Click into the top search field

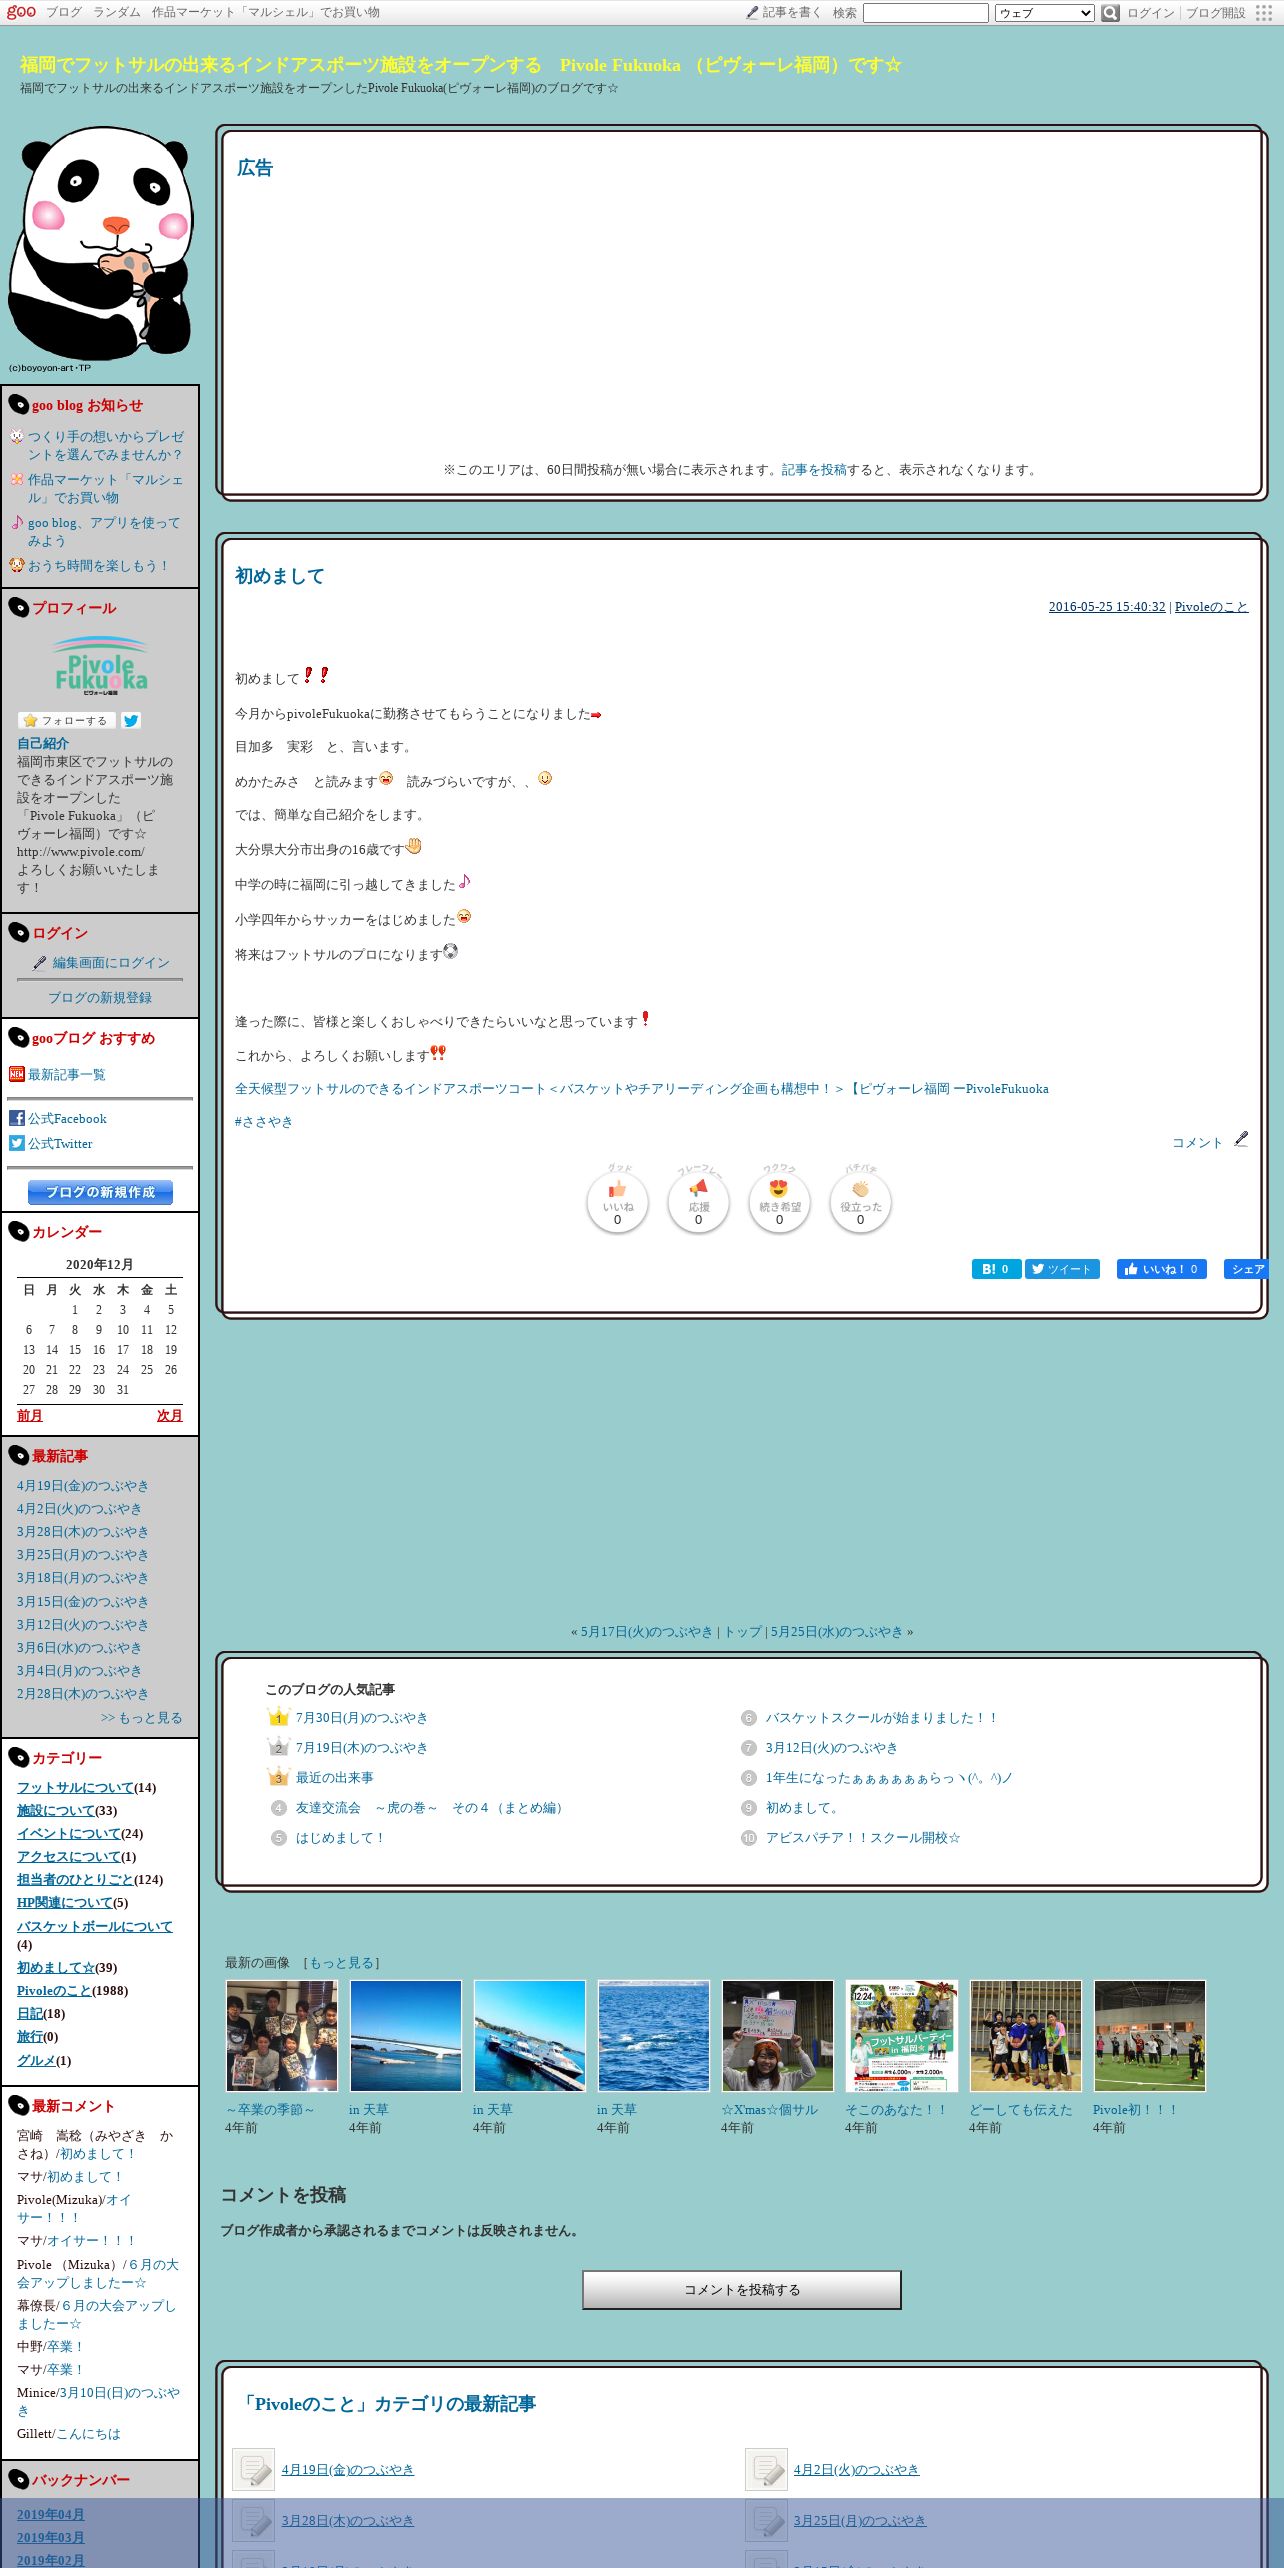click(x=926, y=13)
